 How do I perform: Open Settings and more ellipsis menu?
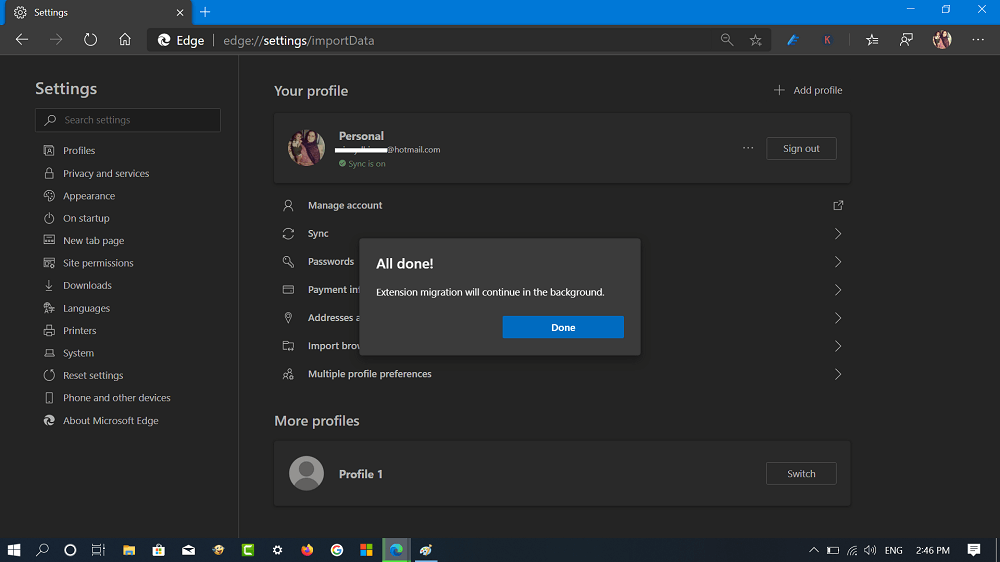[978, 40]
